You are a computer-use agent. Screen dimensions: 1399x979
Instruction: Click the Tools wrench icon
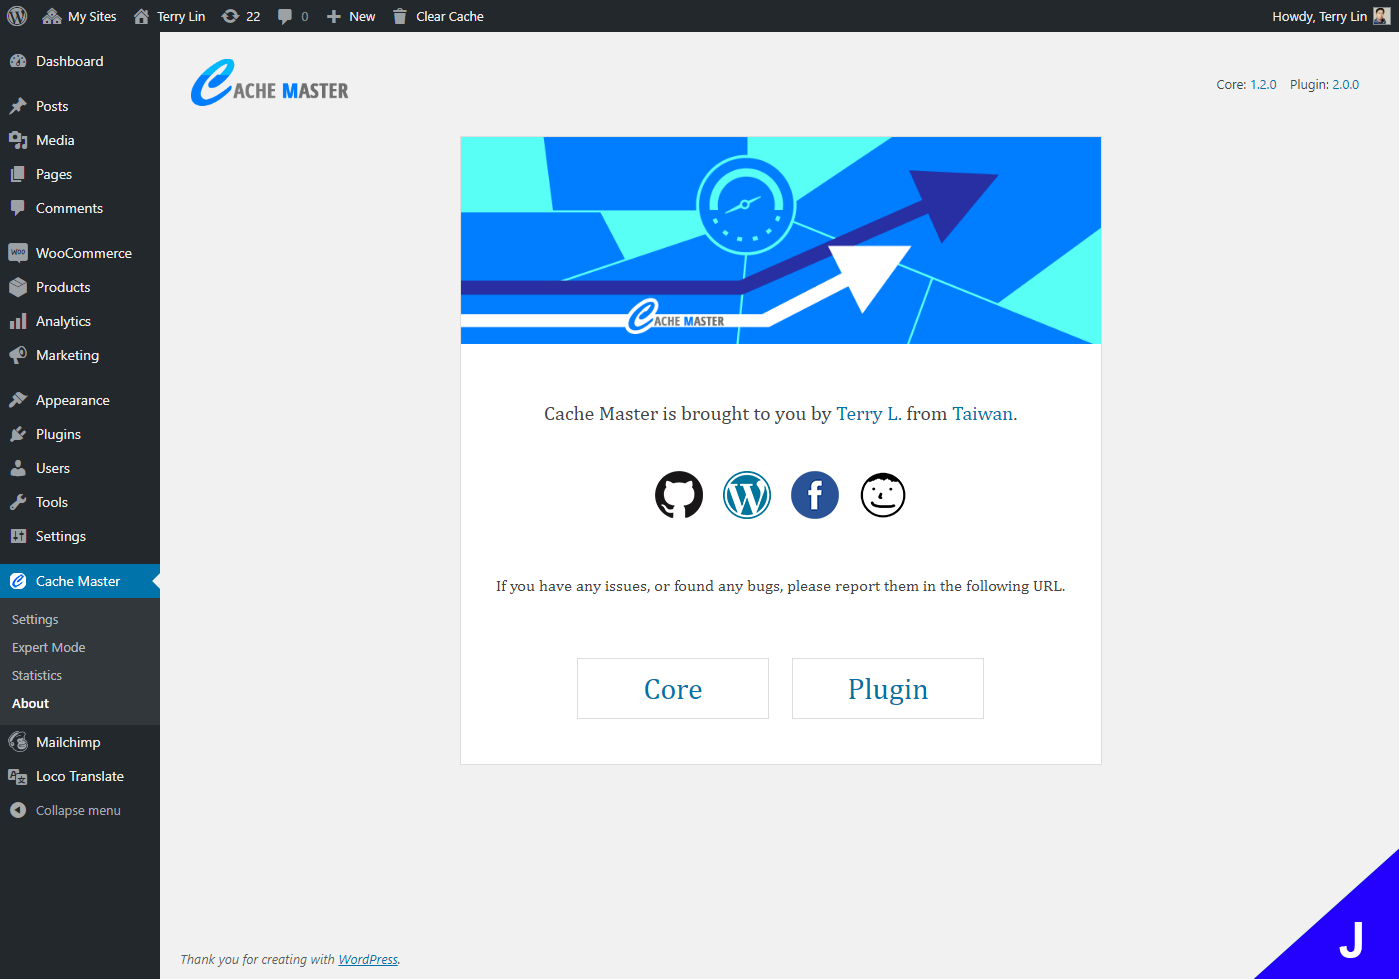point(18,502)
